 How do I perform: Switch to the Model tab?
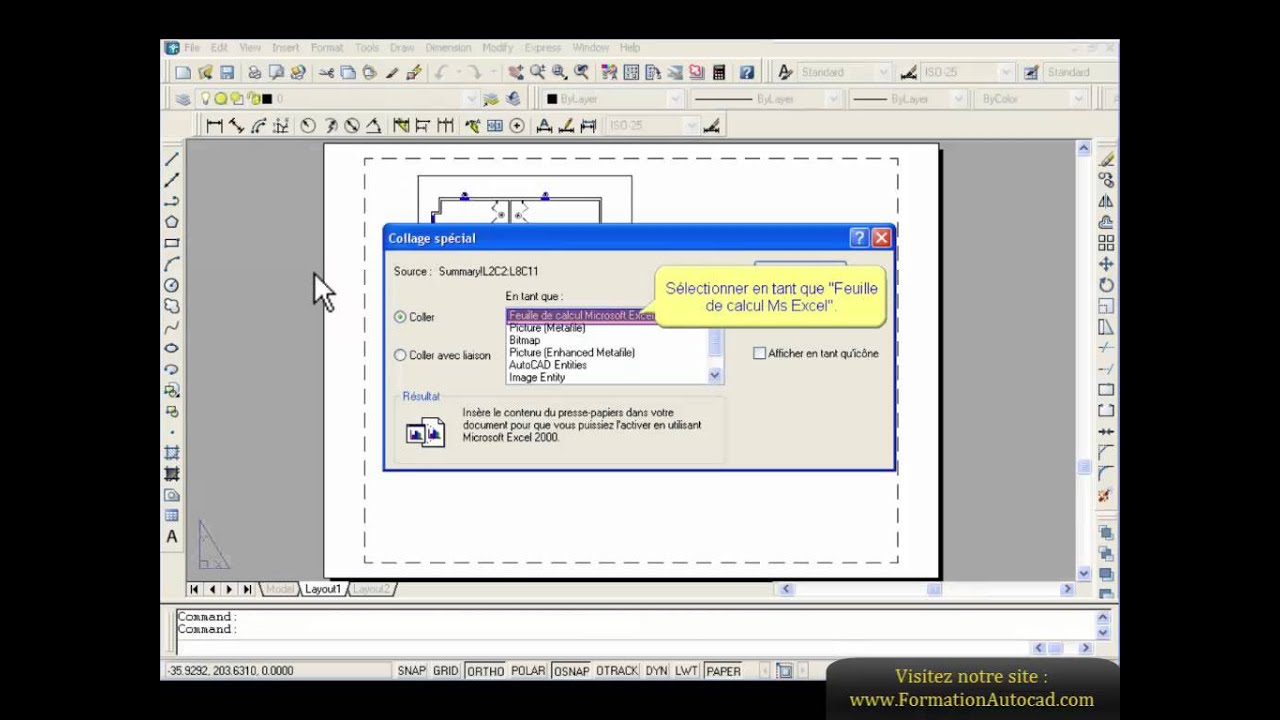coord(280,590)
